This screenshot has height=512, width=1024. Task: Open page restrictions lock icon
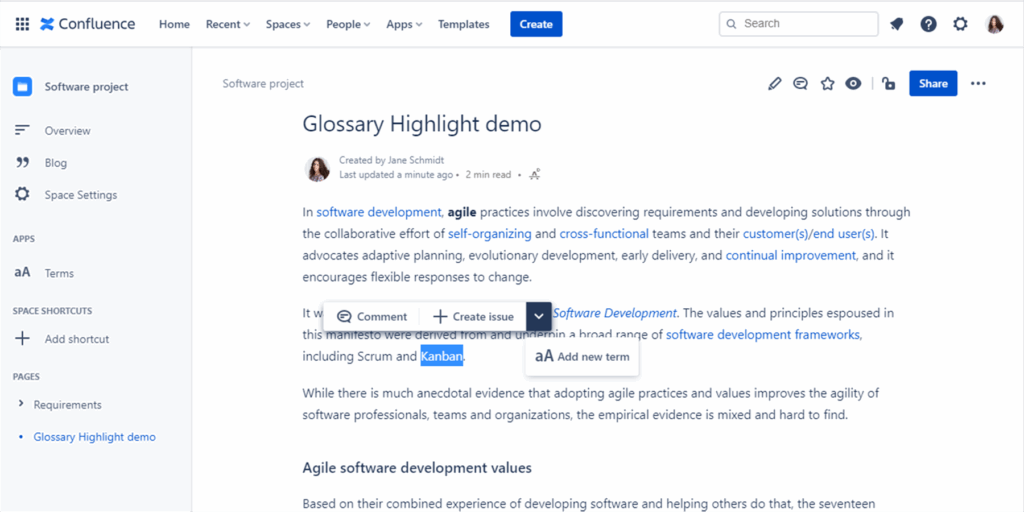pyautogui.click(x=888, y=84)
